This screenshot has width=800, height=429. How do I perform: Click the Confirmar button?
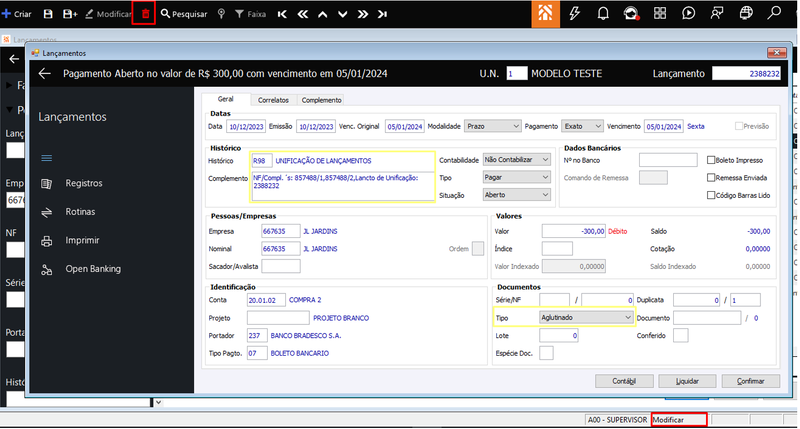(x=751, y=381)
